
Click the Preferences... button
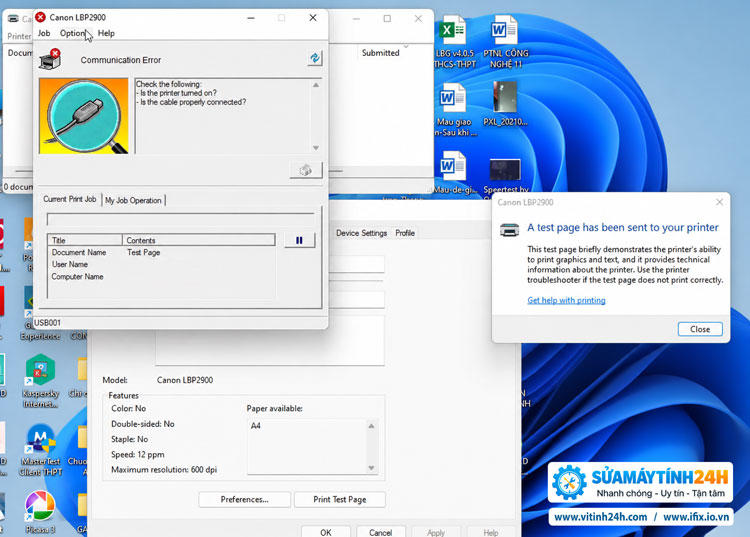tap(244, 499)
